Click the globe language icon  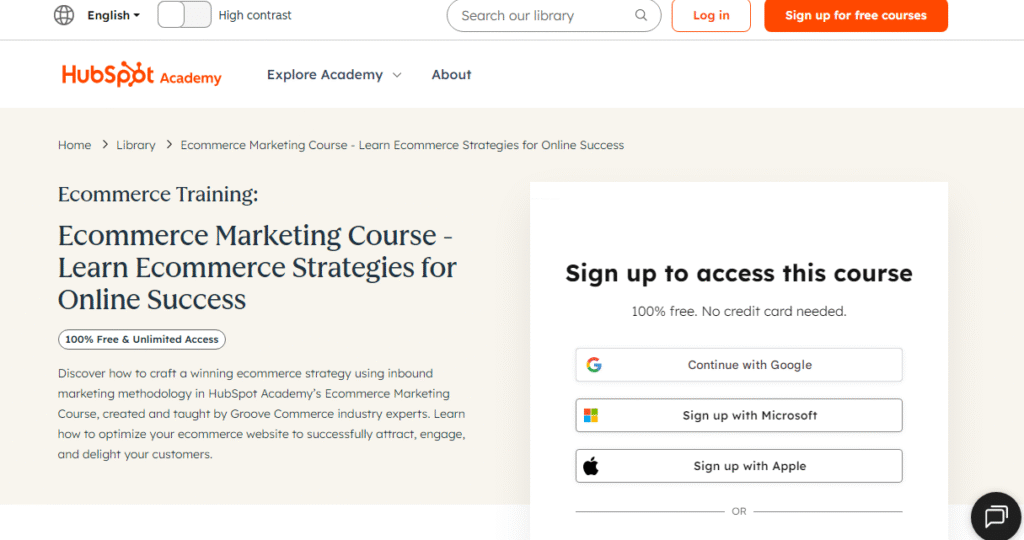click(x=64, y=15)
